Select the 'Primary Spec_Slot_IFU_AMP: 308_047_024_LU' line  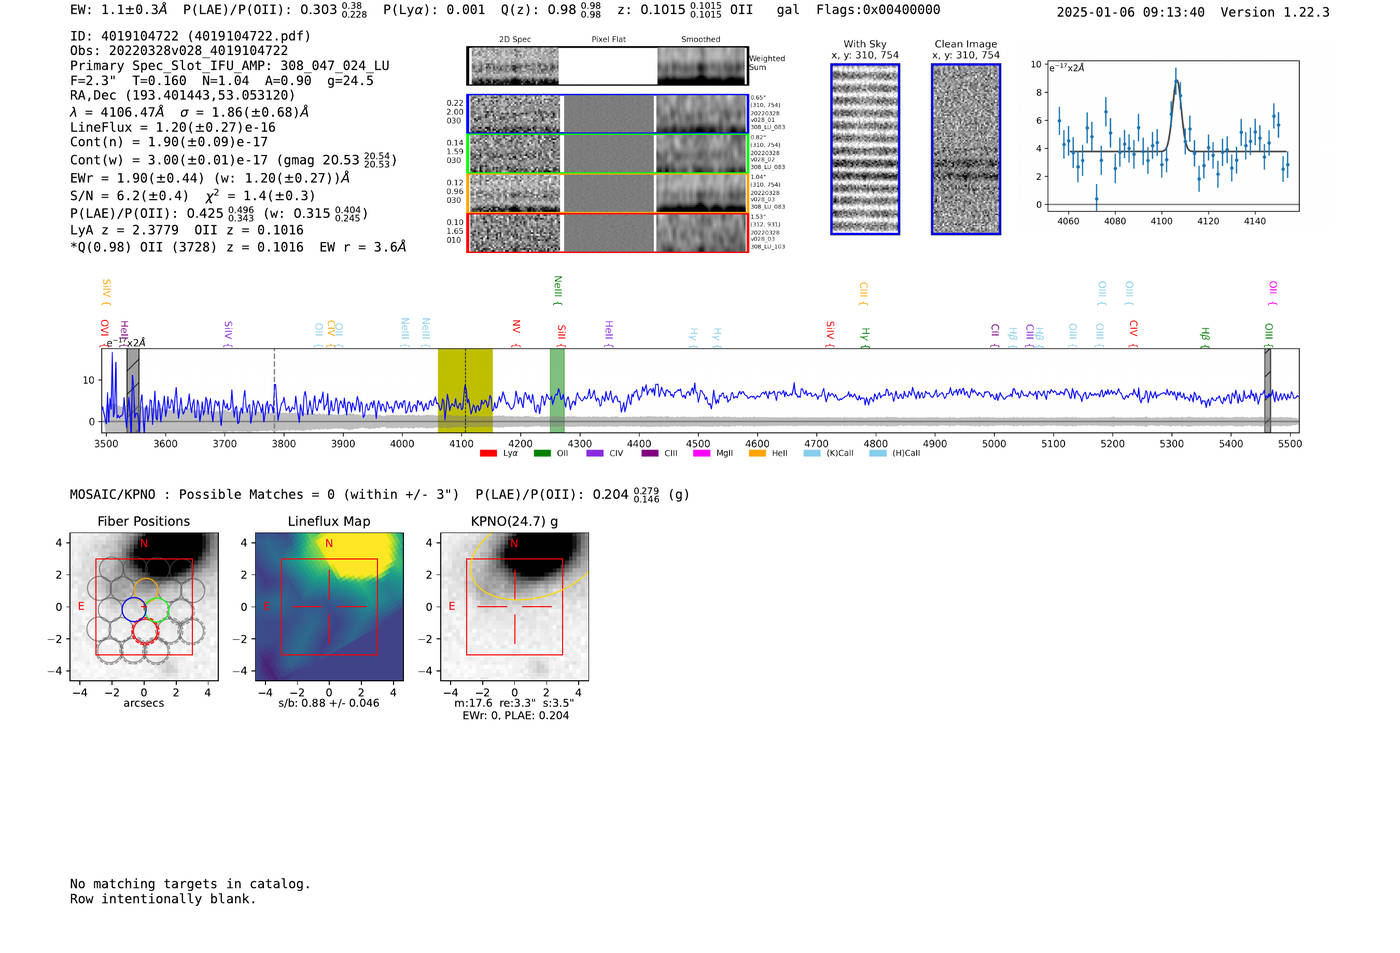pyautogui.click(x=230, y=66)
